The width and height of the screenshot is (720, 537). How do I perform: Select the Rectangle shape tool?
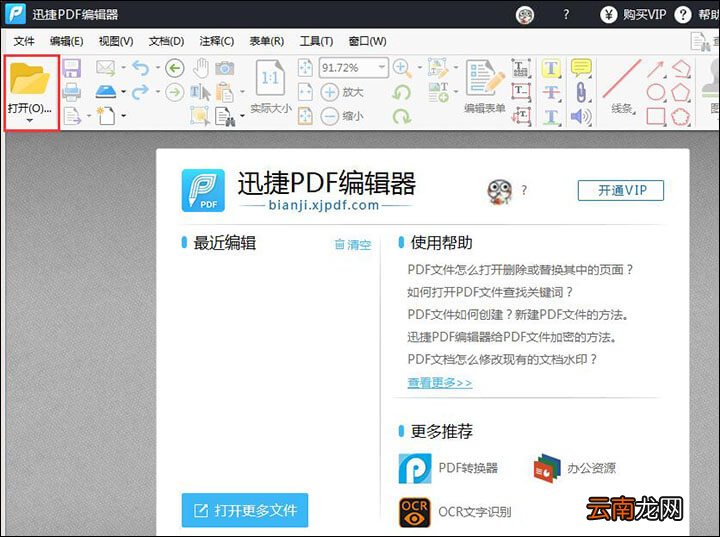[x=656, y=116]
